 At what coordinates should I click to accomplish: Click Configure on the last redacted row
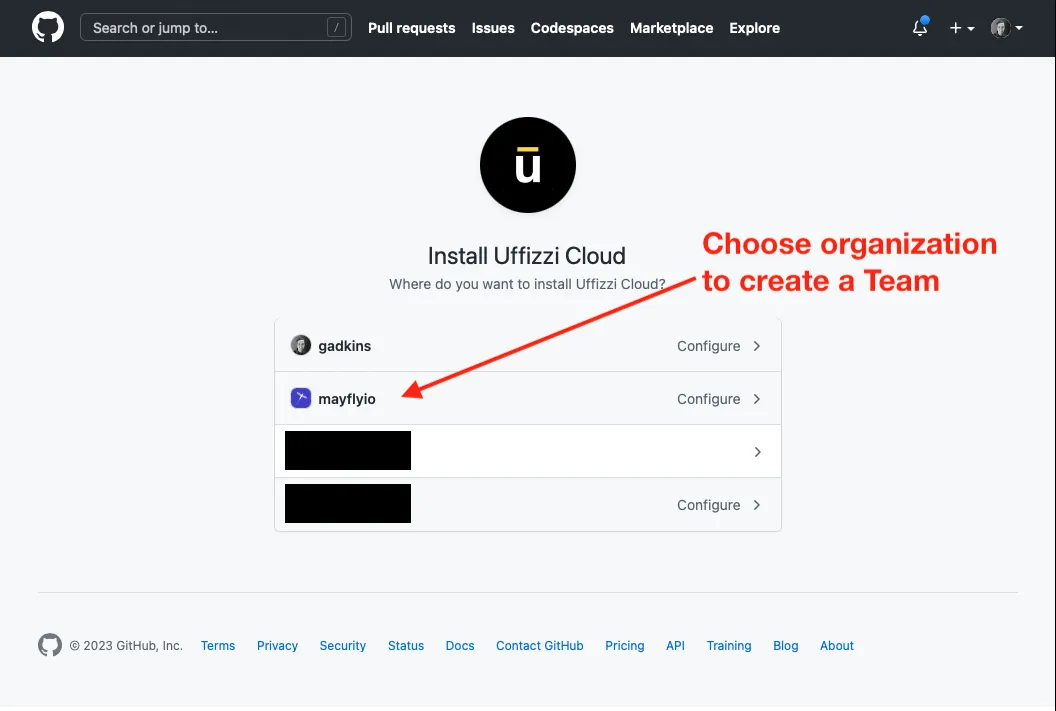coord(708,505)
